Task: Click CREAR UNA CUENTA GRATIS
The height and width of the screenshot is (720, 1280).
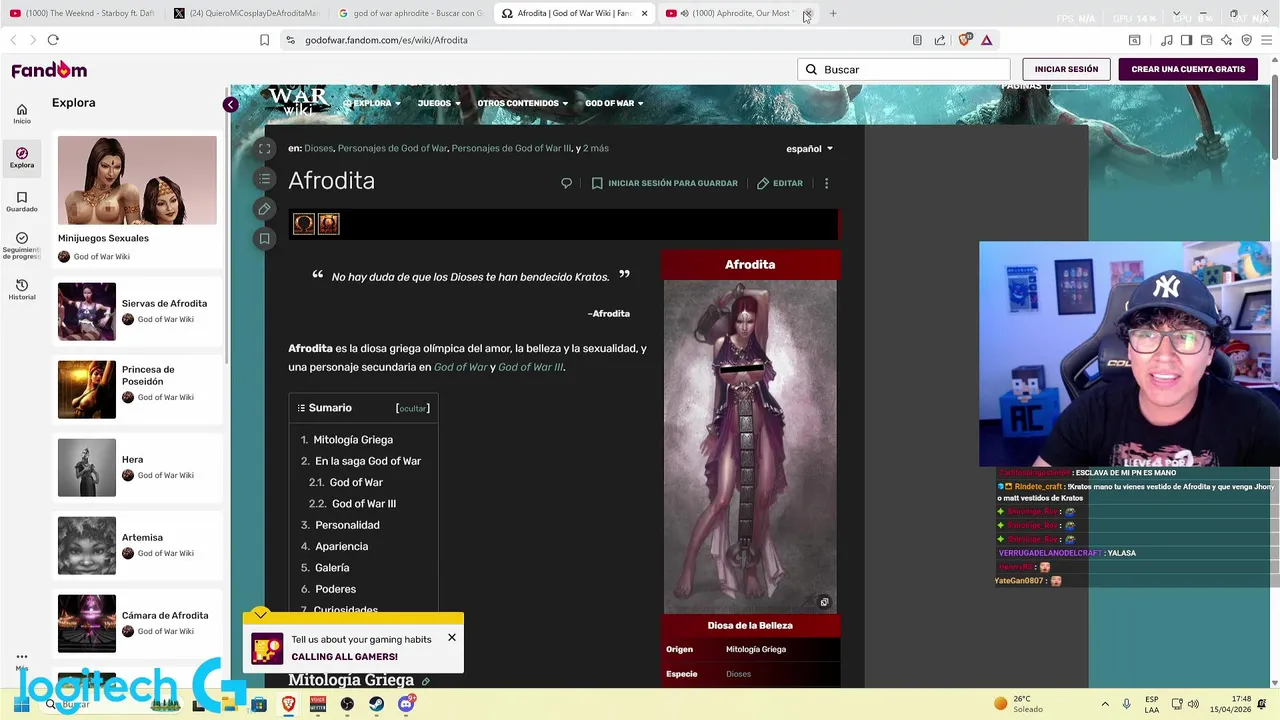Action: click(1188, 69)
